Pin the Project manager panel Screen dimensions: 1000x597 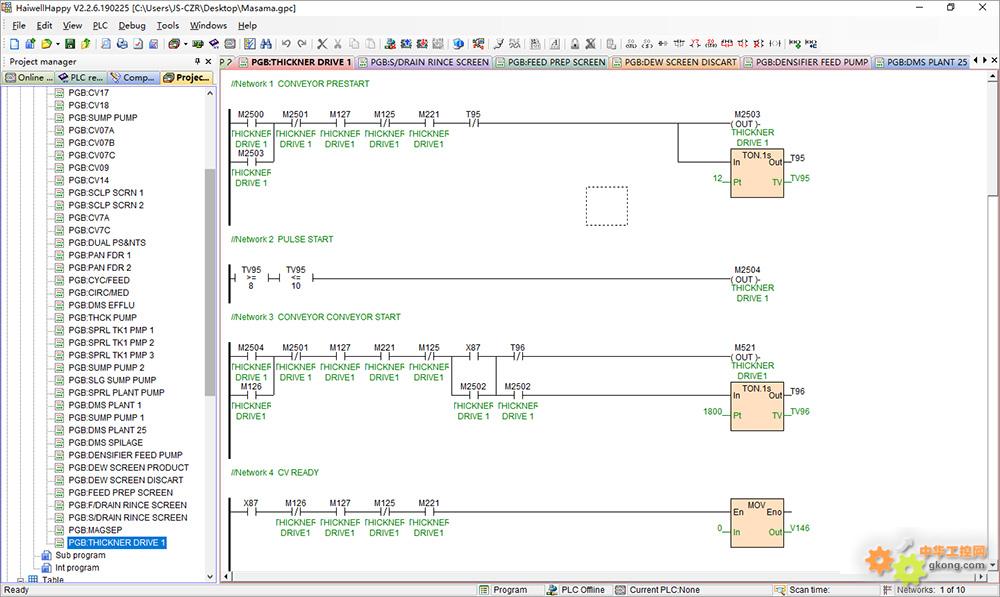(197, 61)
